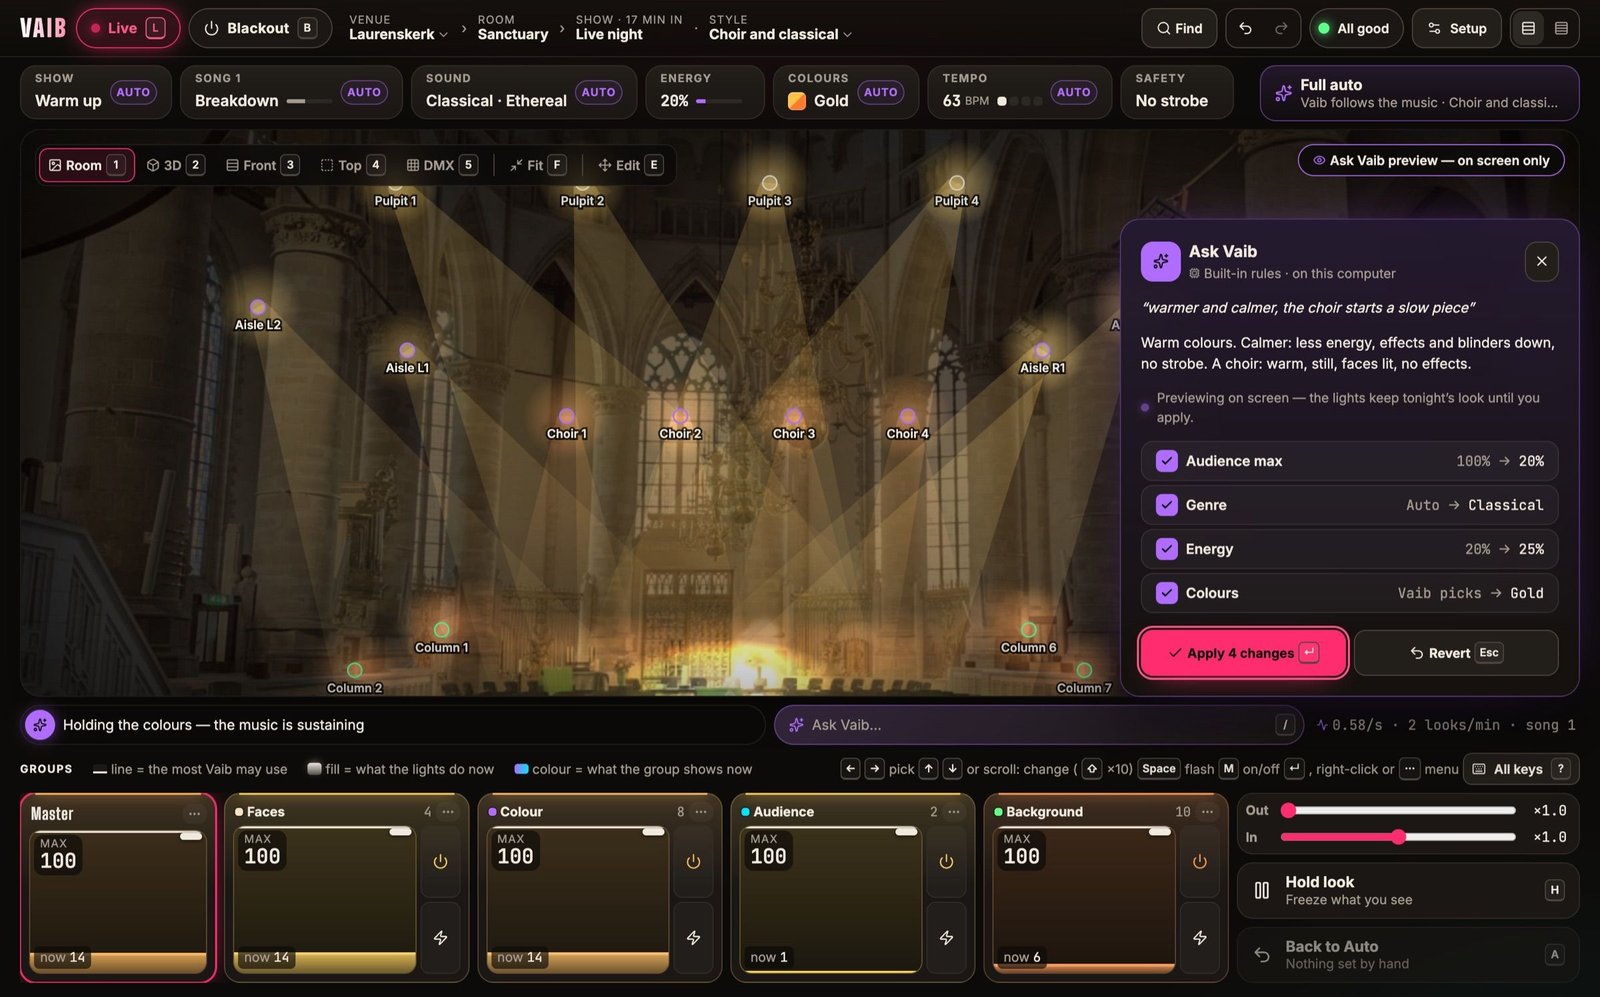Click the Fit view button
Viewport: 1600px width, 997px height.
point(537,165)
